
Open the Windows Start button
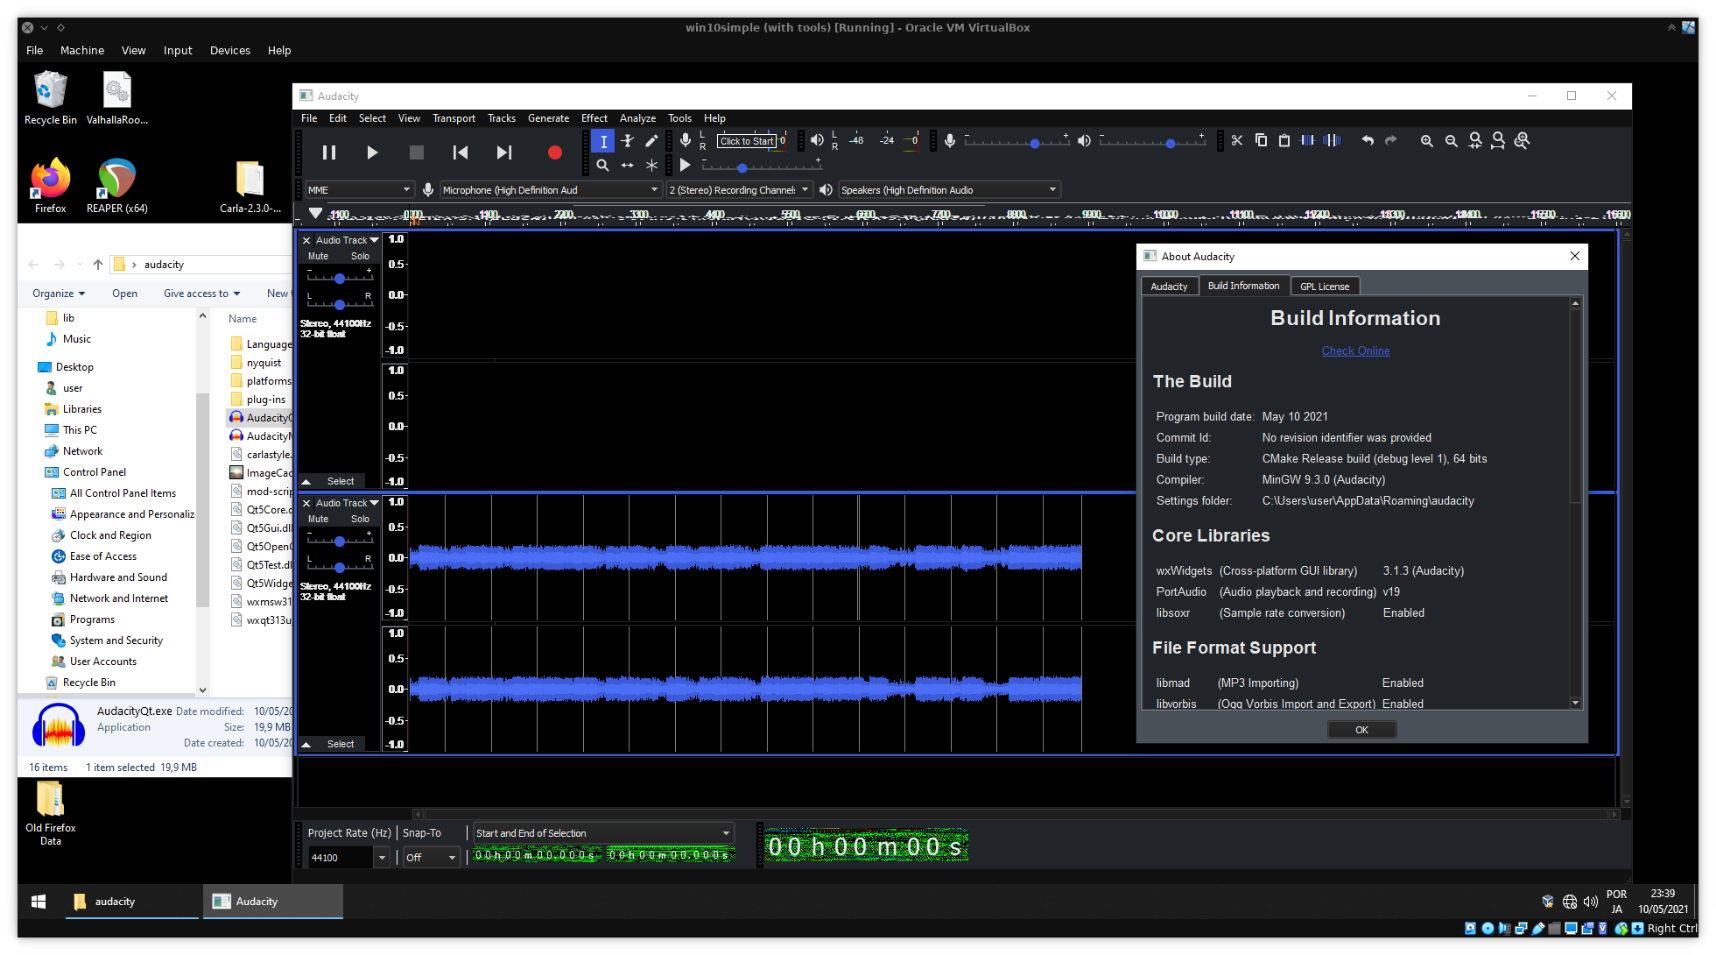point(38,901)
